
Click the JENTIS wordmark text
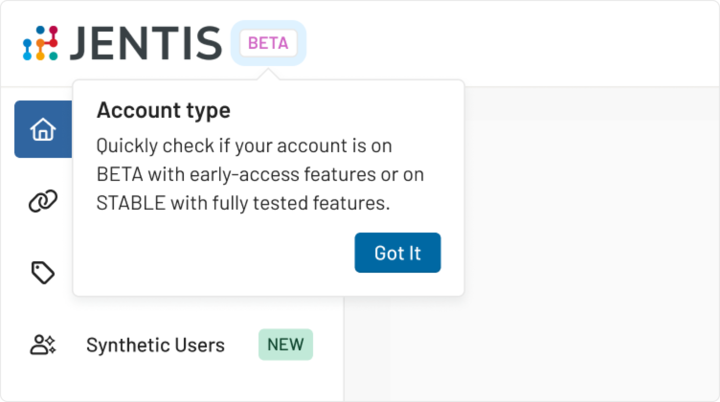pos(146,43)
